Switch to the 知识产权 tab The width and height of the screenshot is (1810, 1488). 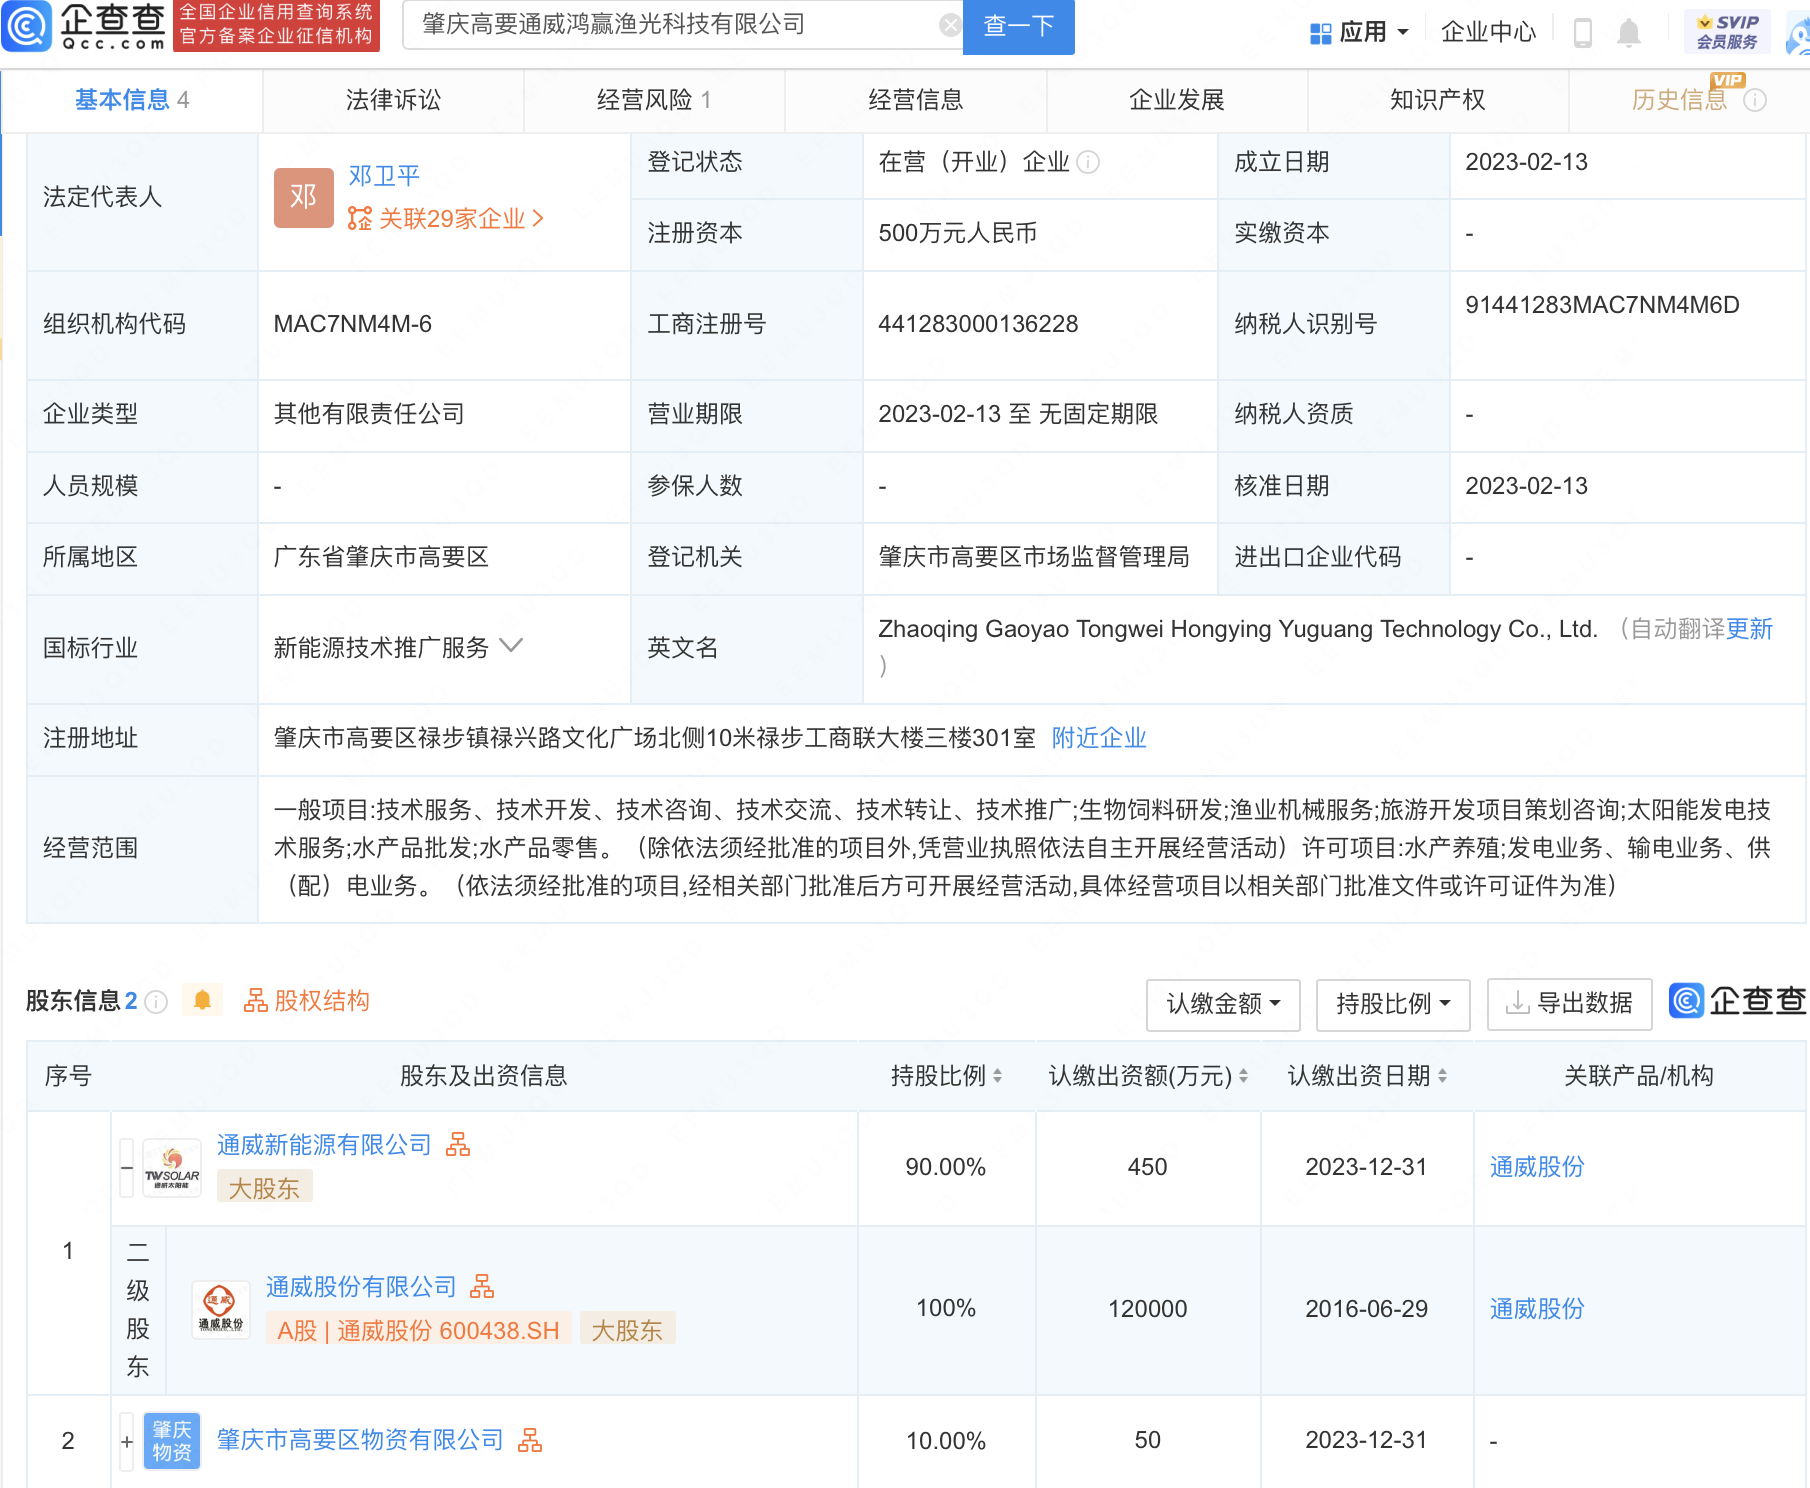pyautogui.click(x=1437, y=100)
